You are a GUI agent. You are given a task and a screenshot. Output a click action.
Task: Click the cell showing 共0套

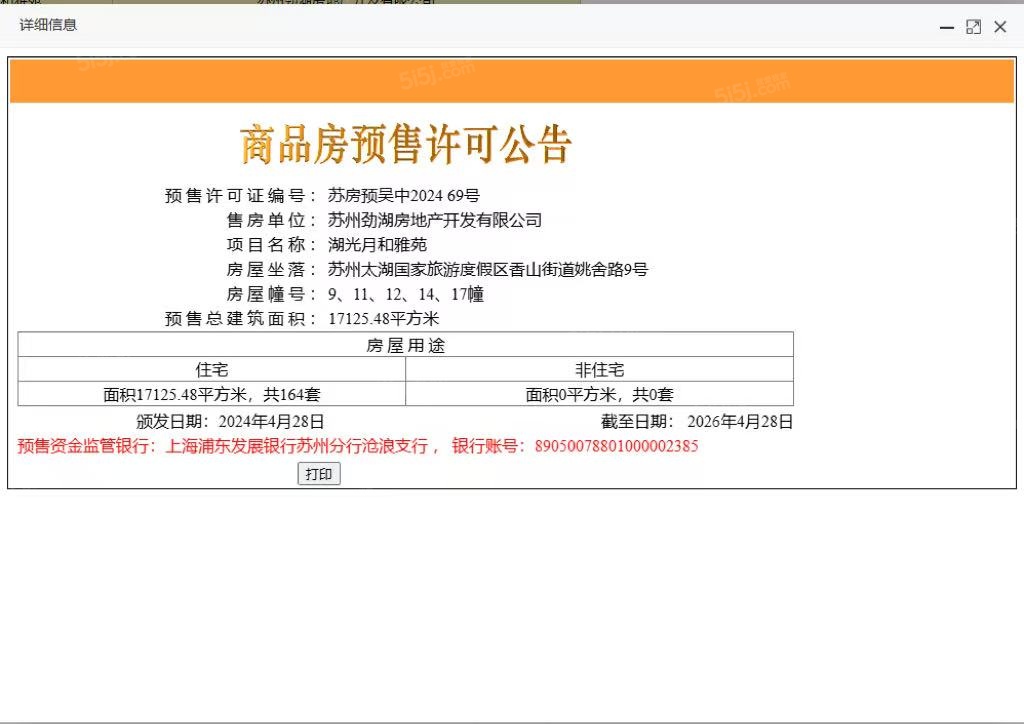(x=599, y=395)
